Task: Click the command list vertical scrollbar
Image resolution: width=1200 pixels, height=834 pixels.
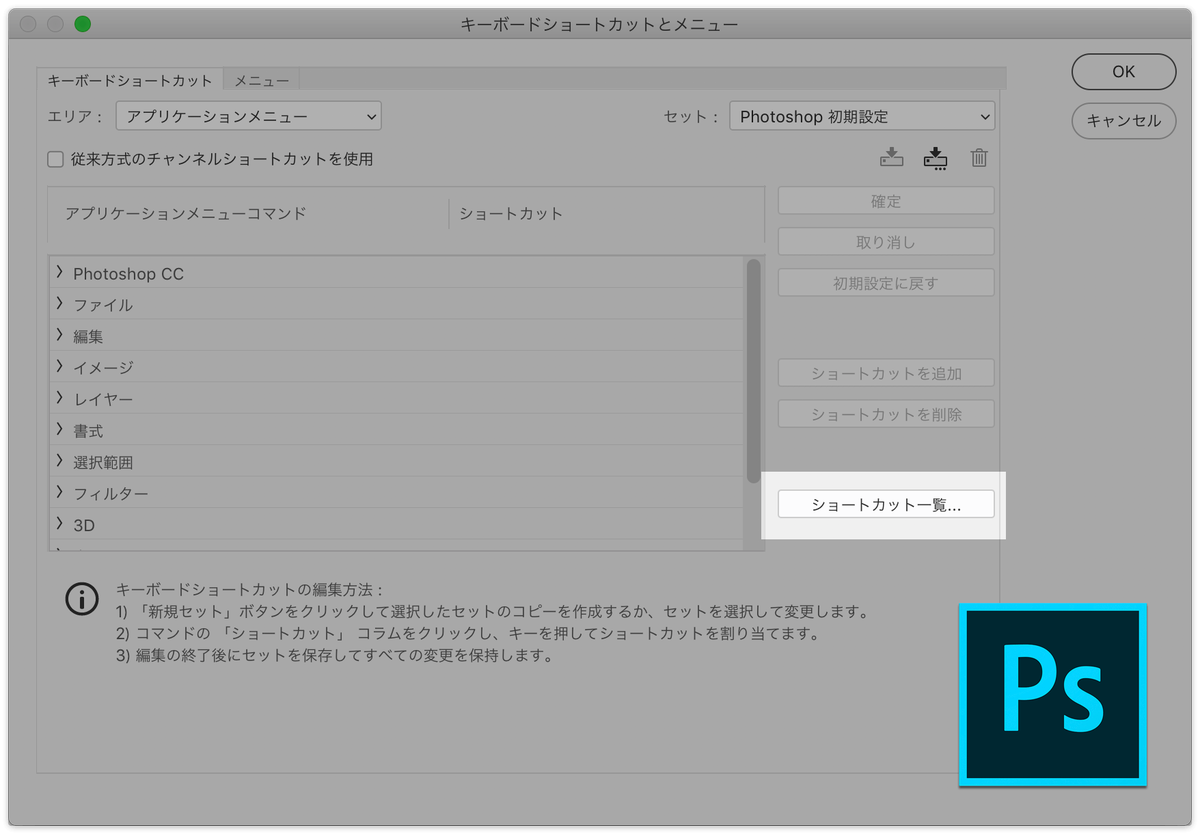Action: 753,371
